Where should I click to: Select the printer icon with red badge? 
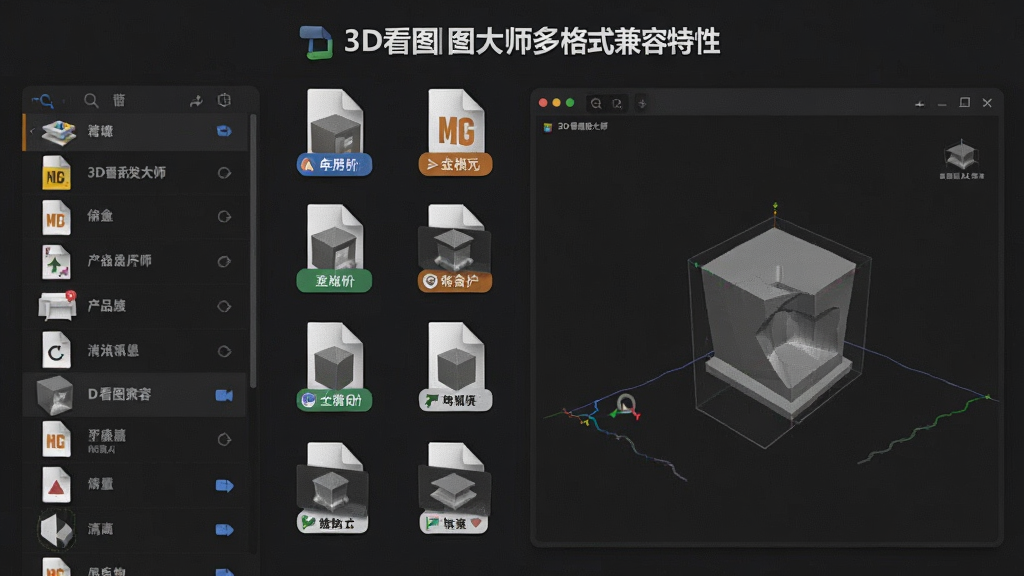(x=57, y=306)
